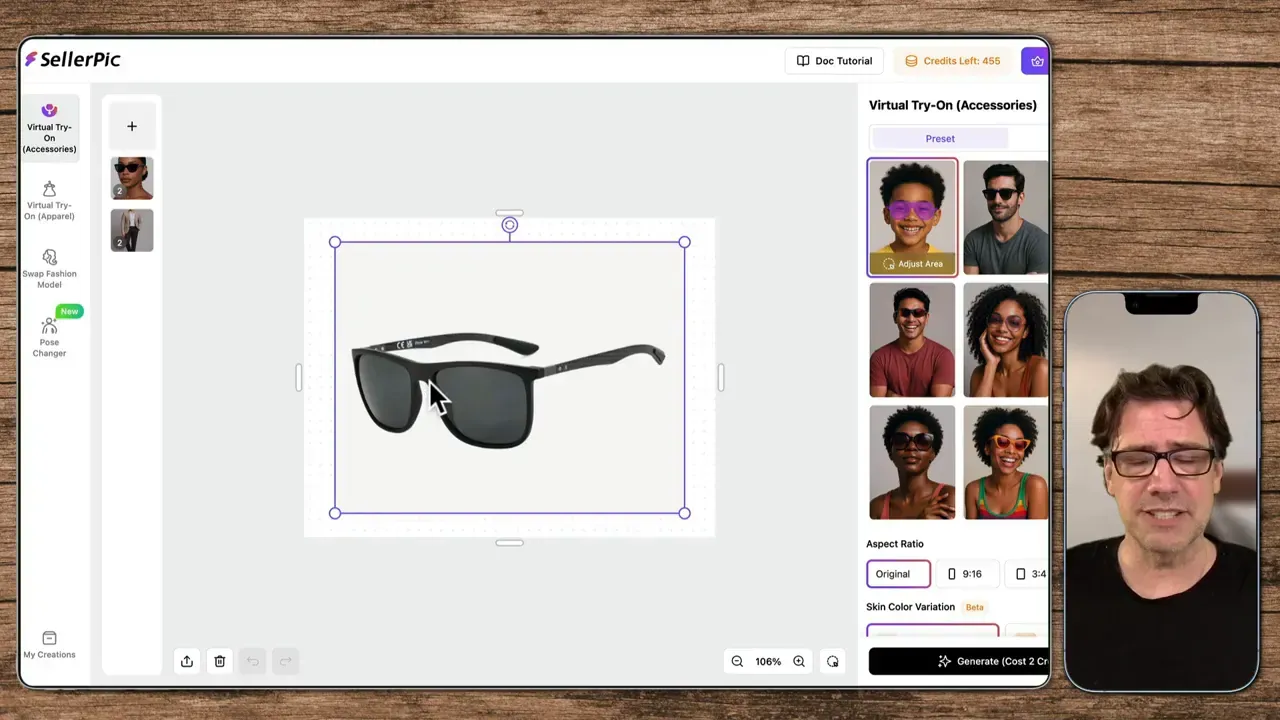The height and width of the screenshot is (720, 1280).
Task: Open Virtual Try-On (Apparel) tool
Action: pyautogui.click(x=49, y=200)
